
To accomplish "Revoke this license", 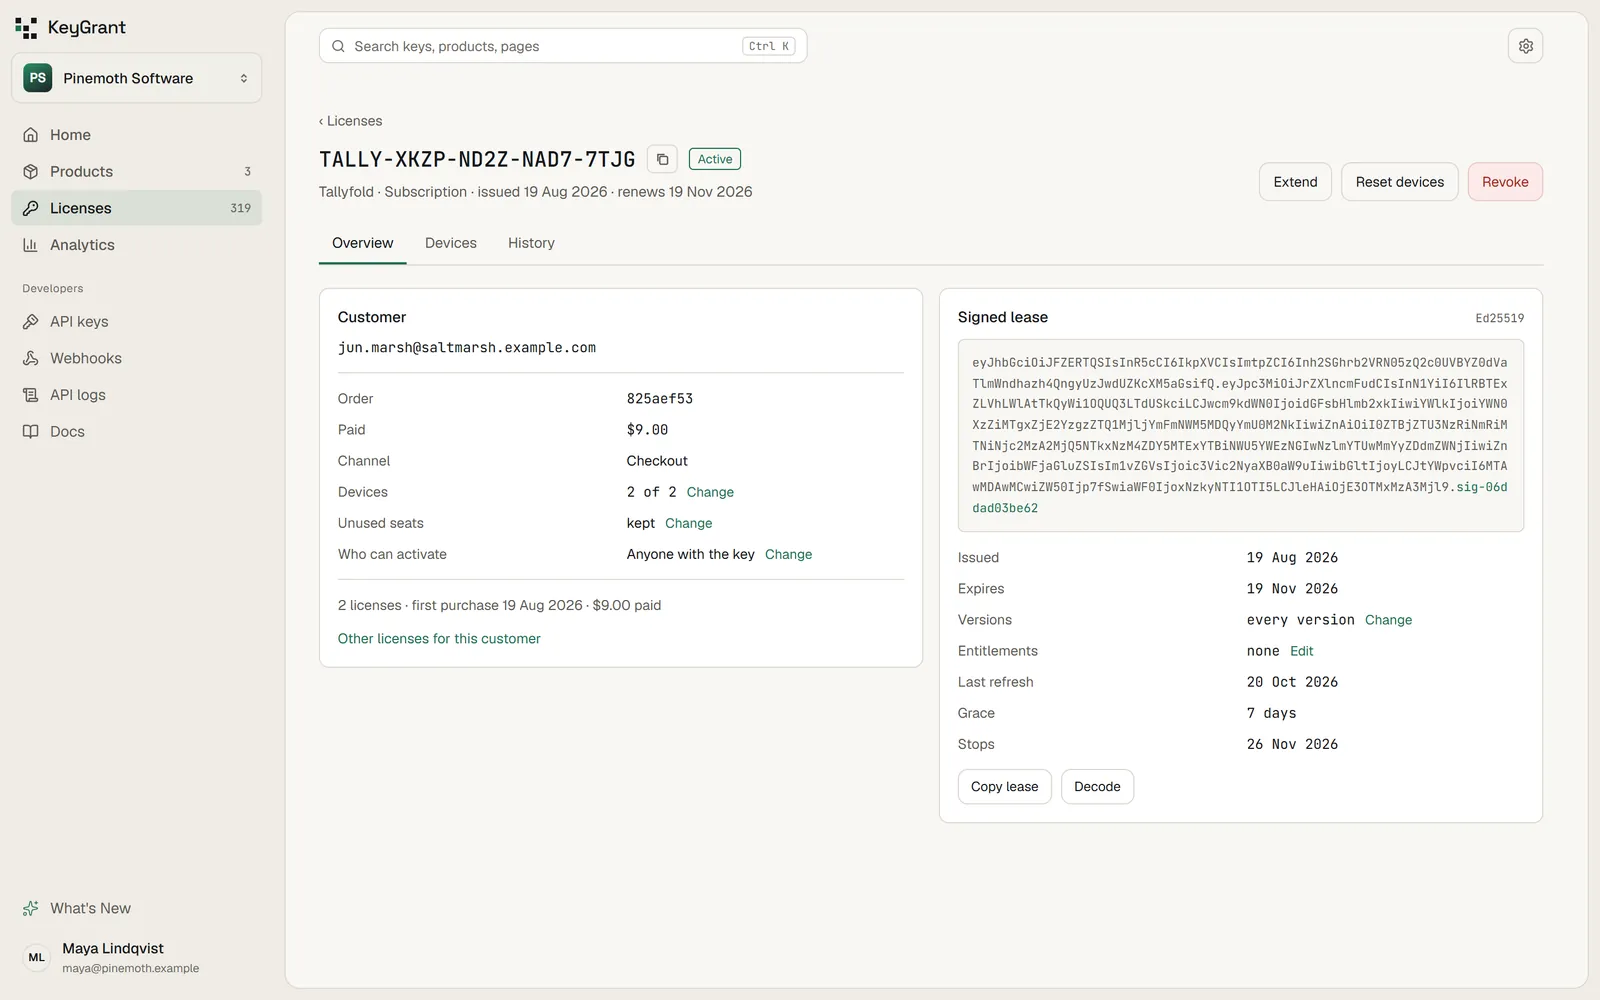I will [1505, 182].
